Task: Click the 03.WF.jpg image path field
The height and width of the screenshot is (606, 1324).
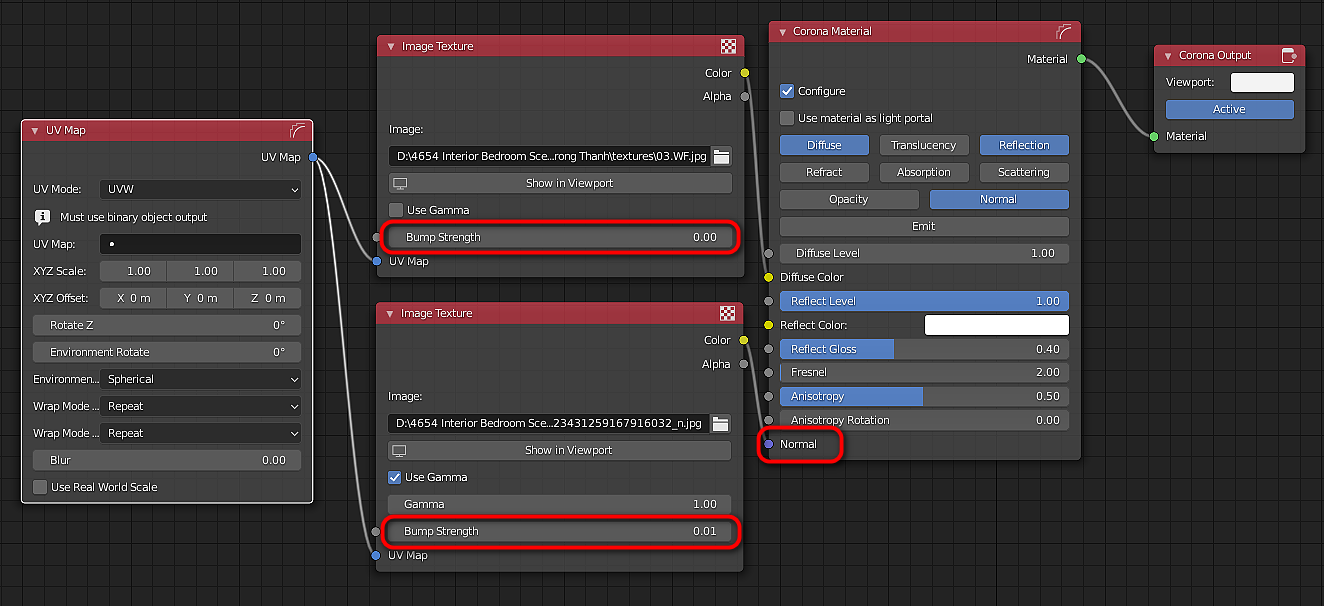Action: click(549, 156)
